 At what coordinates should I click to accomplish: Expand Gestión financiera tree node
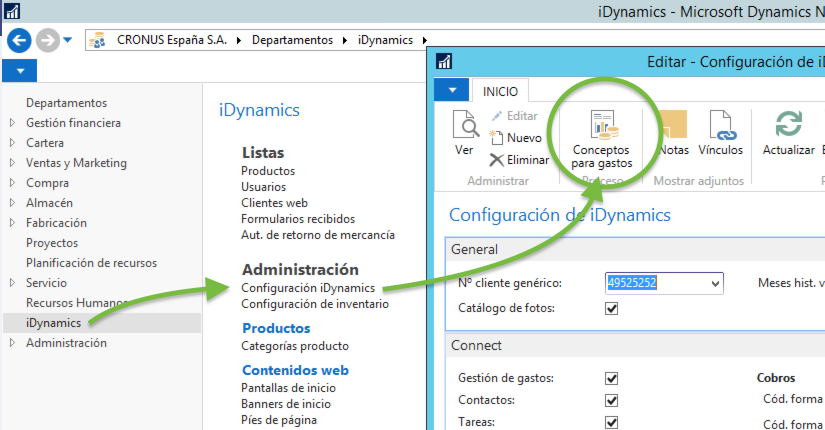coord(13,123)
